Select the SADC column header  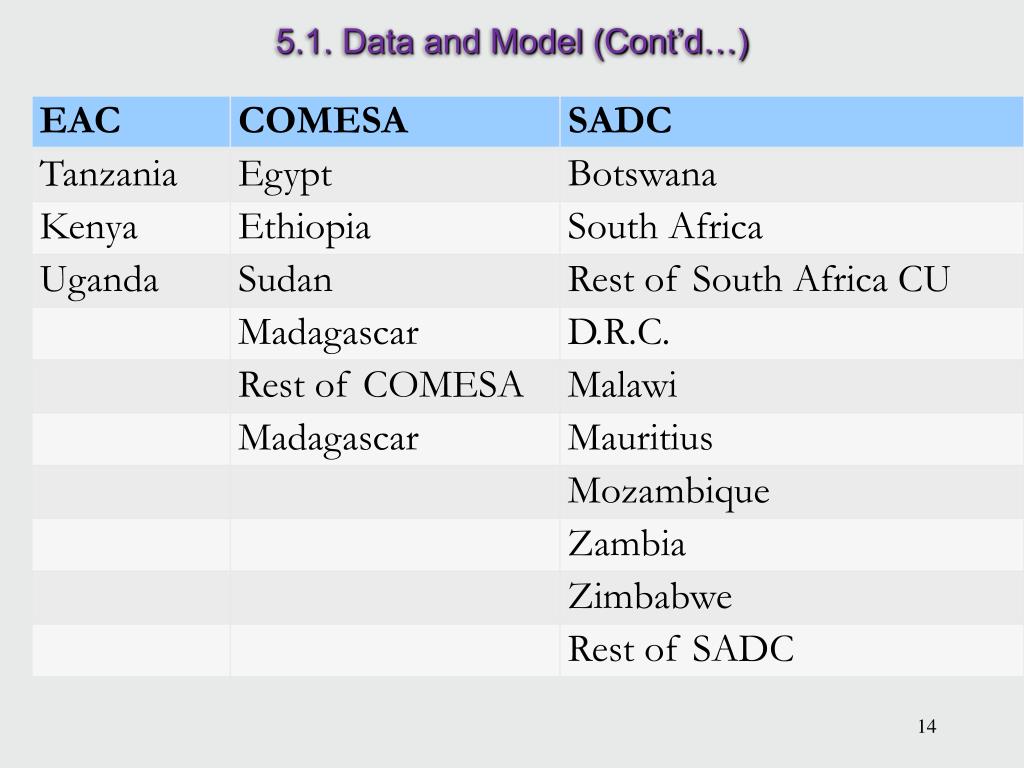[x=792, y=121]
